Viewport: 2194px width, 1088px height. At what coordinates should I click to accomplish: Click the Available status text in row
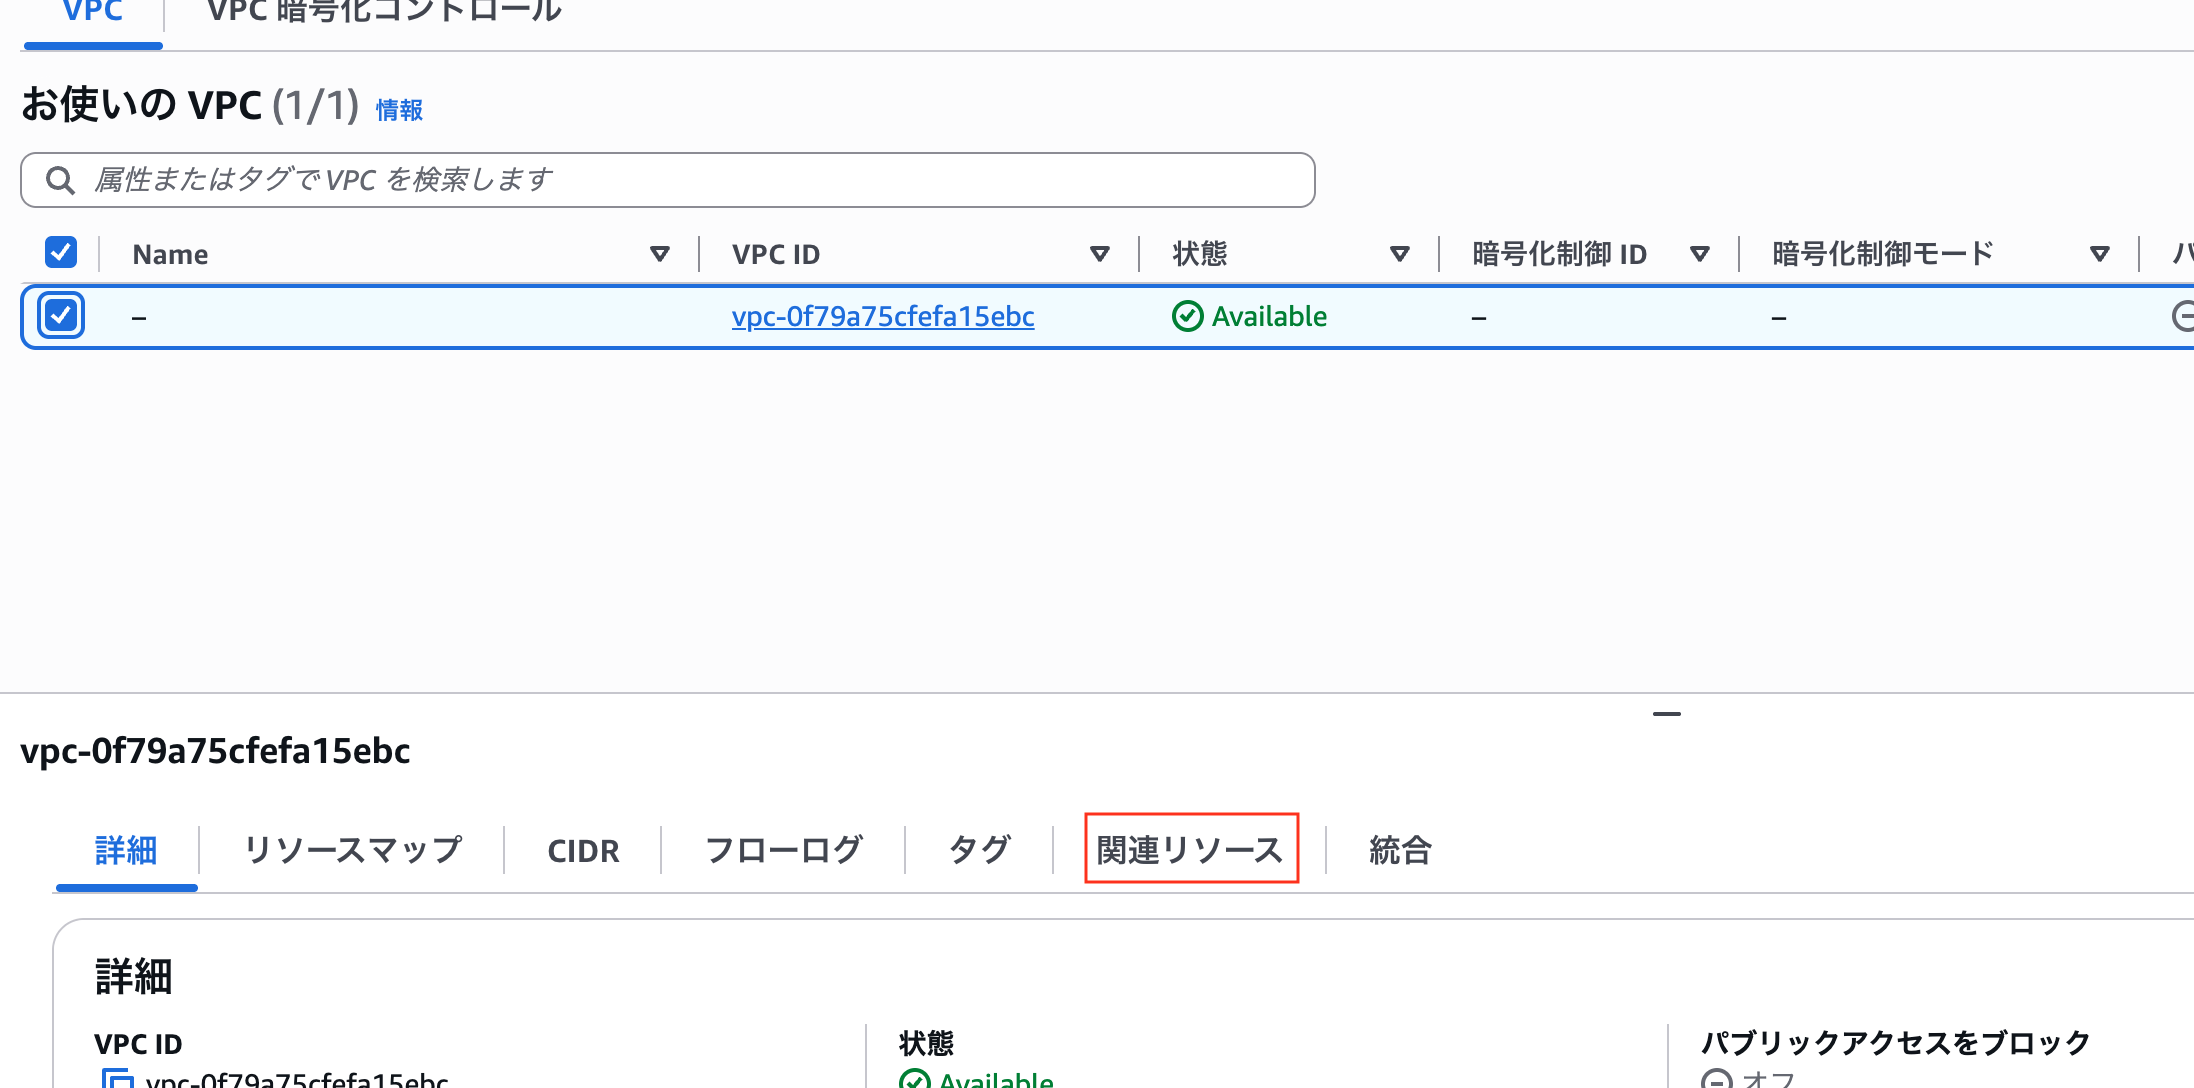click(1269, 316)
